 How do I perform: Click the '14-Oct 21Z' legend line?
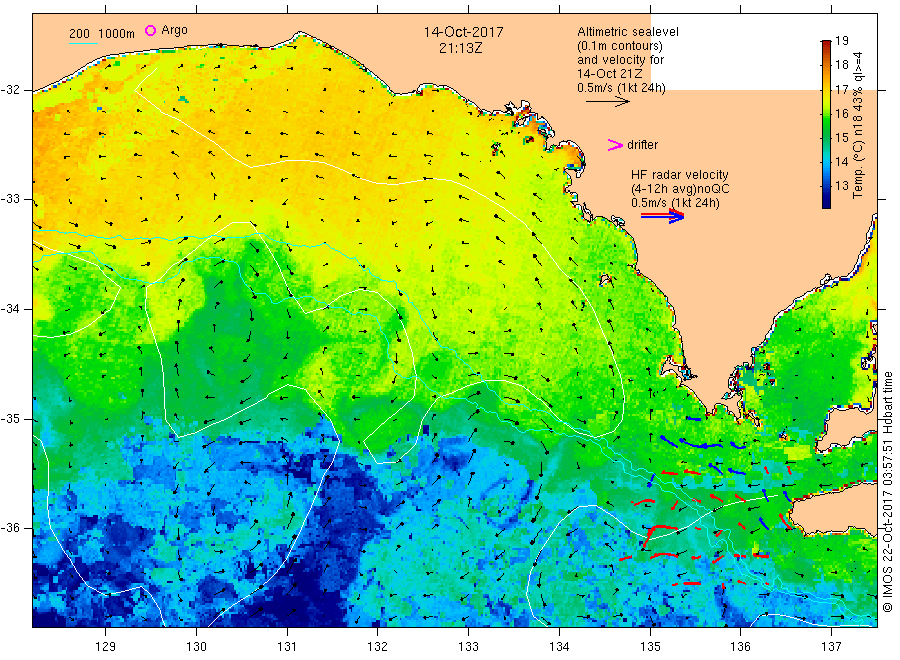[x=610, y=73]
